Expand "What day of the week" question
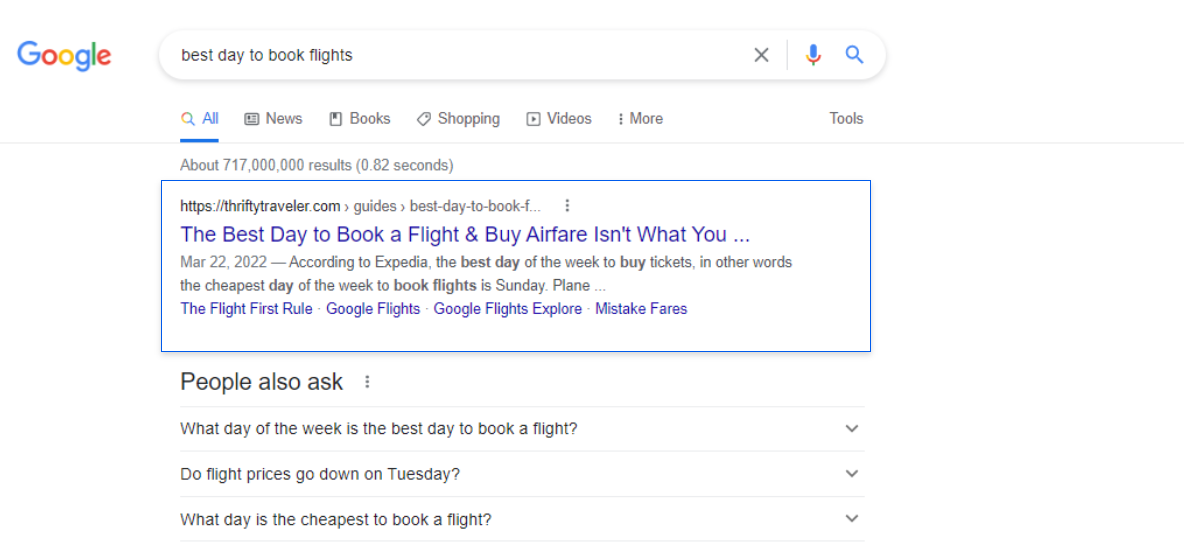This screenshot has width=1184, height=550. [851, 429]
